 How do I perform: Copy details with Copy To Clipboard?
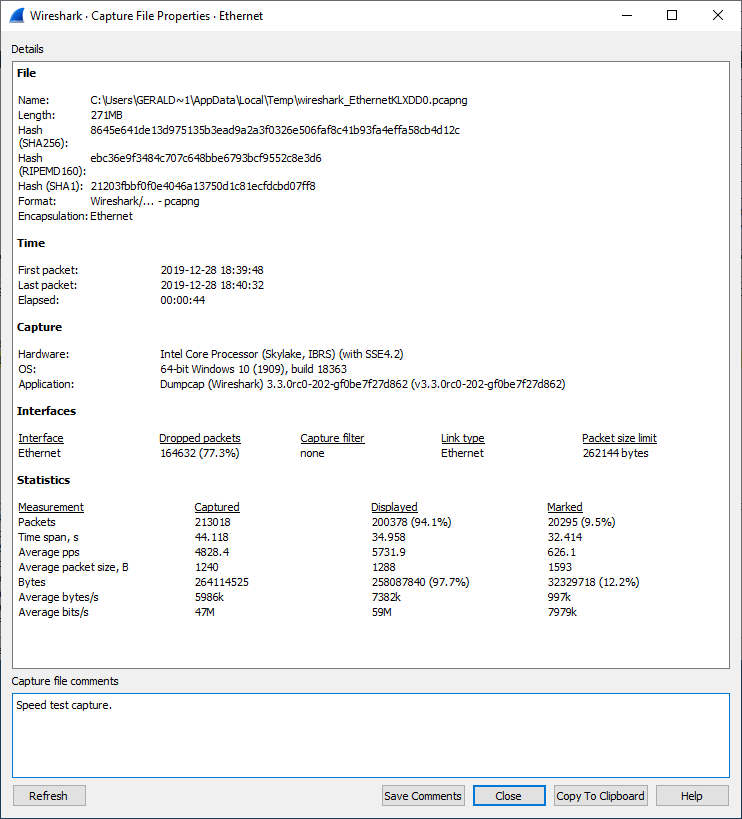(x=600, y=796)
